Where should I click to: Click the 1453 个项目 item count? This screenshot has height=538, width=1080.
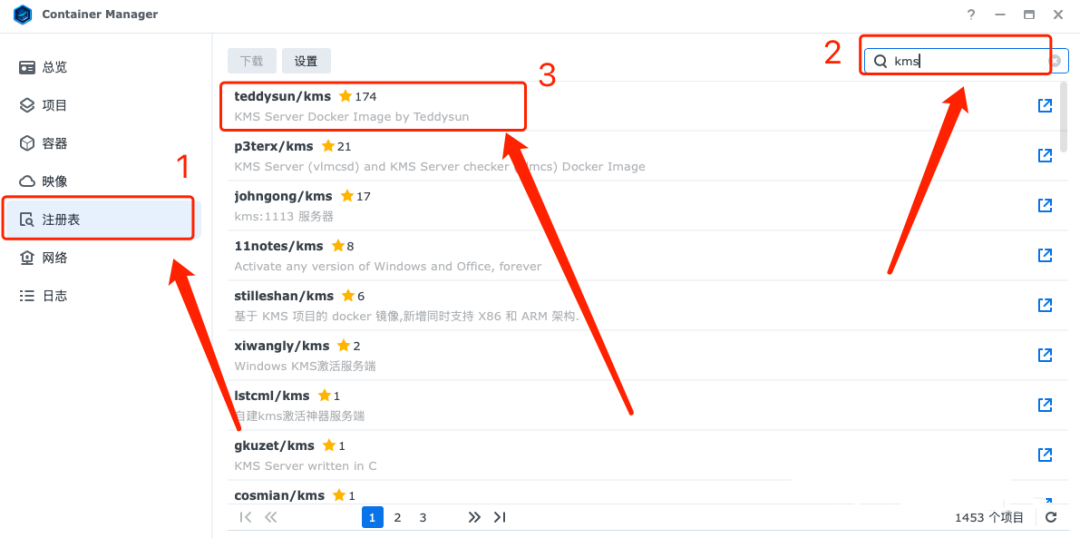[x=989, y=517]
